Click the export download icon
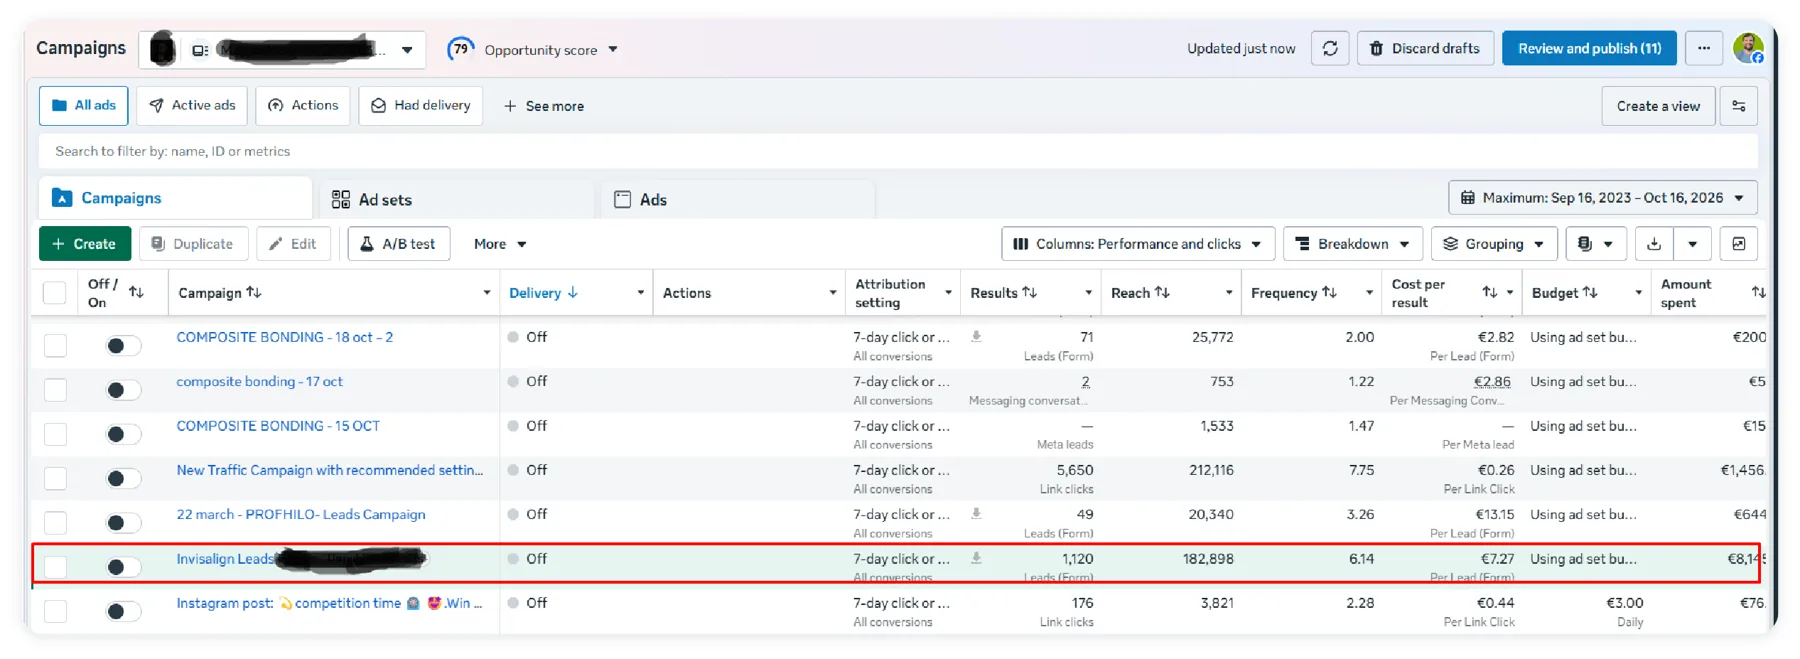This screenshot has height=659, width=1800. pyautogui.click(x=1654, y=244)
